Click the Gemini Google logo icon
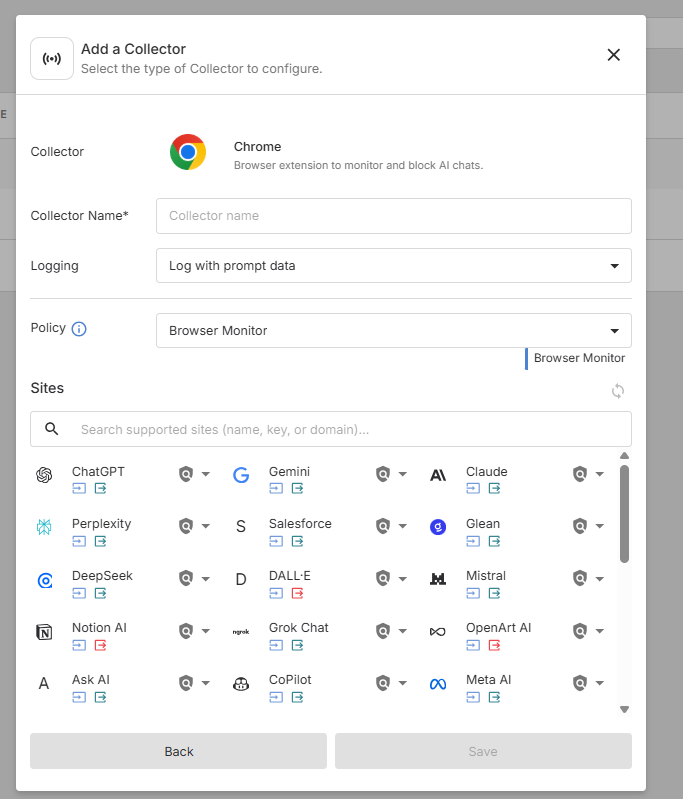Image resolution: width=683 pixels, height=799 pixels. pyautogui.click(x=241, y=475)
